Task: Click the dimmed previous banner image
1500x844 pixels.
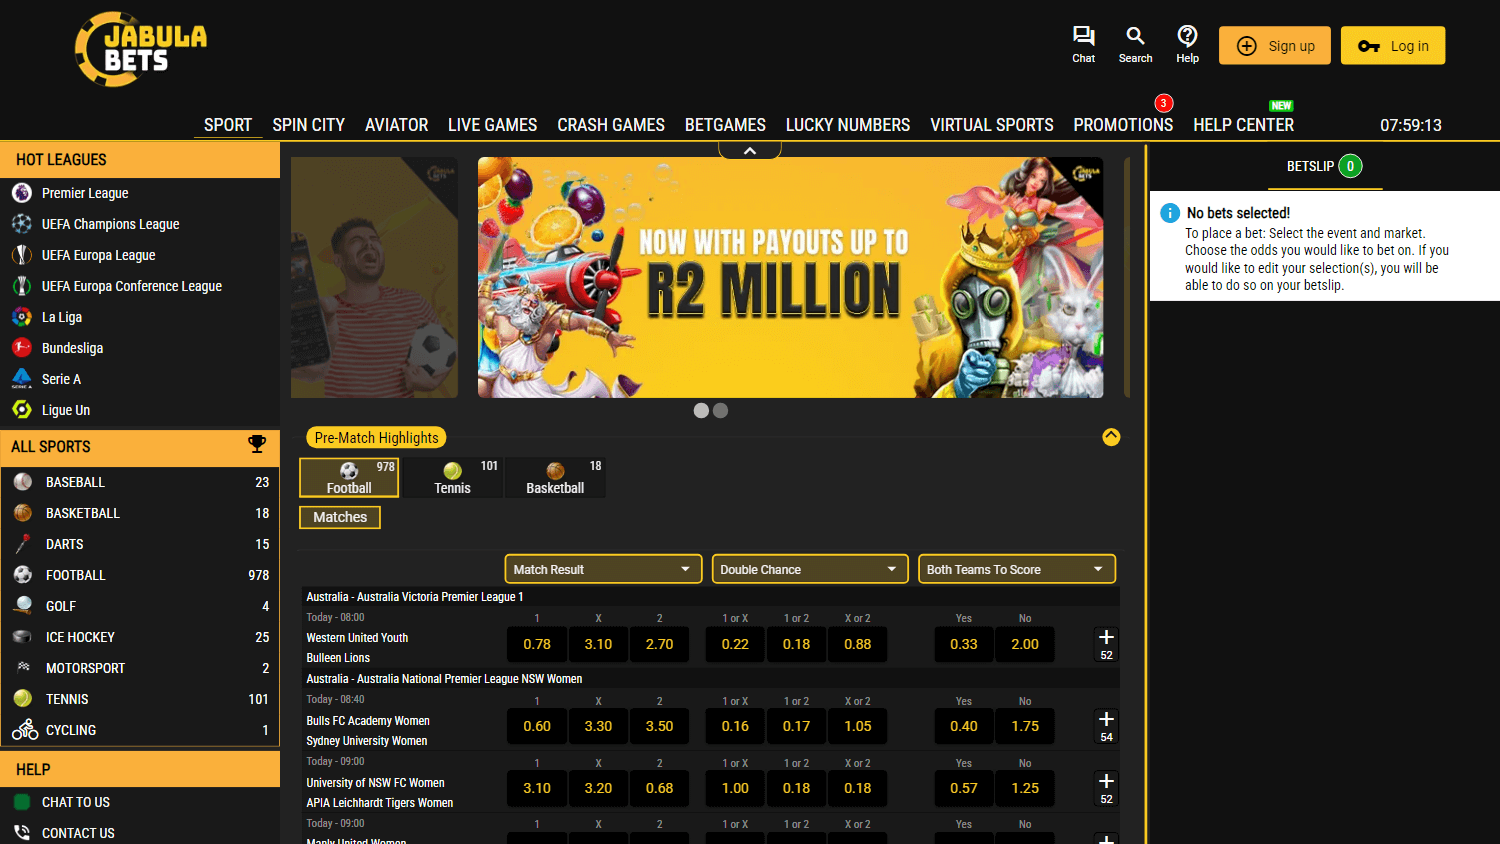Action: tap(374, 277)
